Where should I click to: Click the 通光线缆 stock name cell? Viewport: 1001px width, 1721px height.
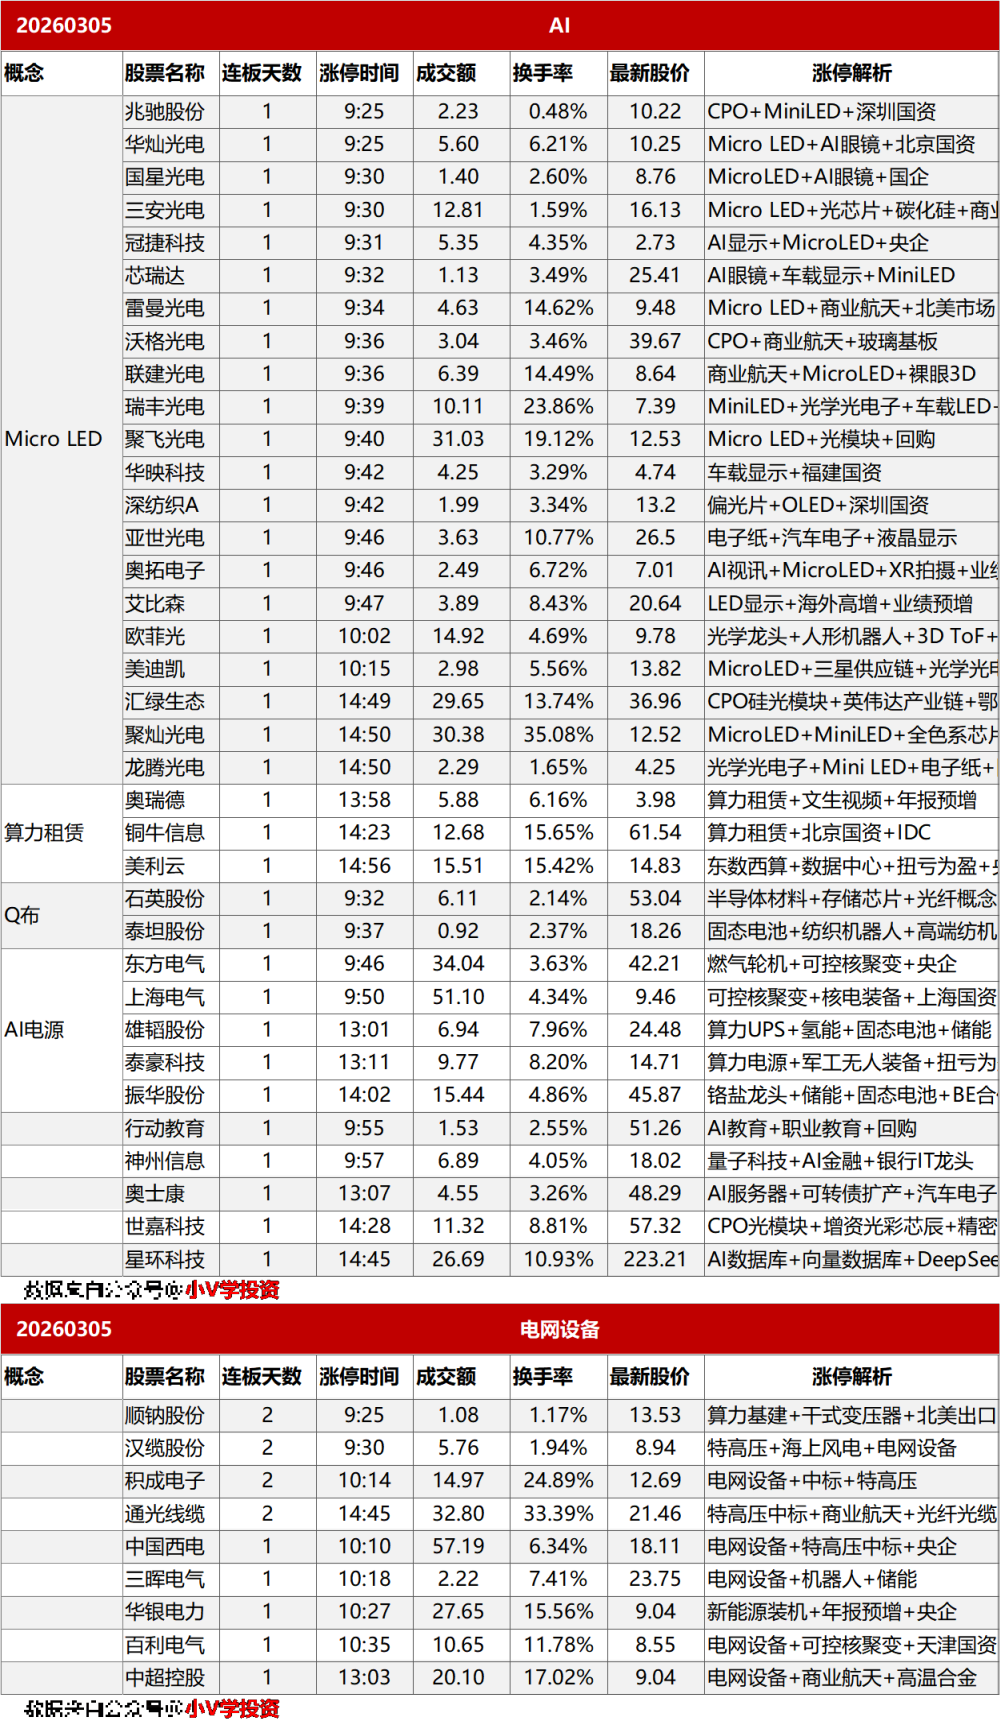pyautogui.click(x=165, y=1514)
